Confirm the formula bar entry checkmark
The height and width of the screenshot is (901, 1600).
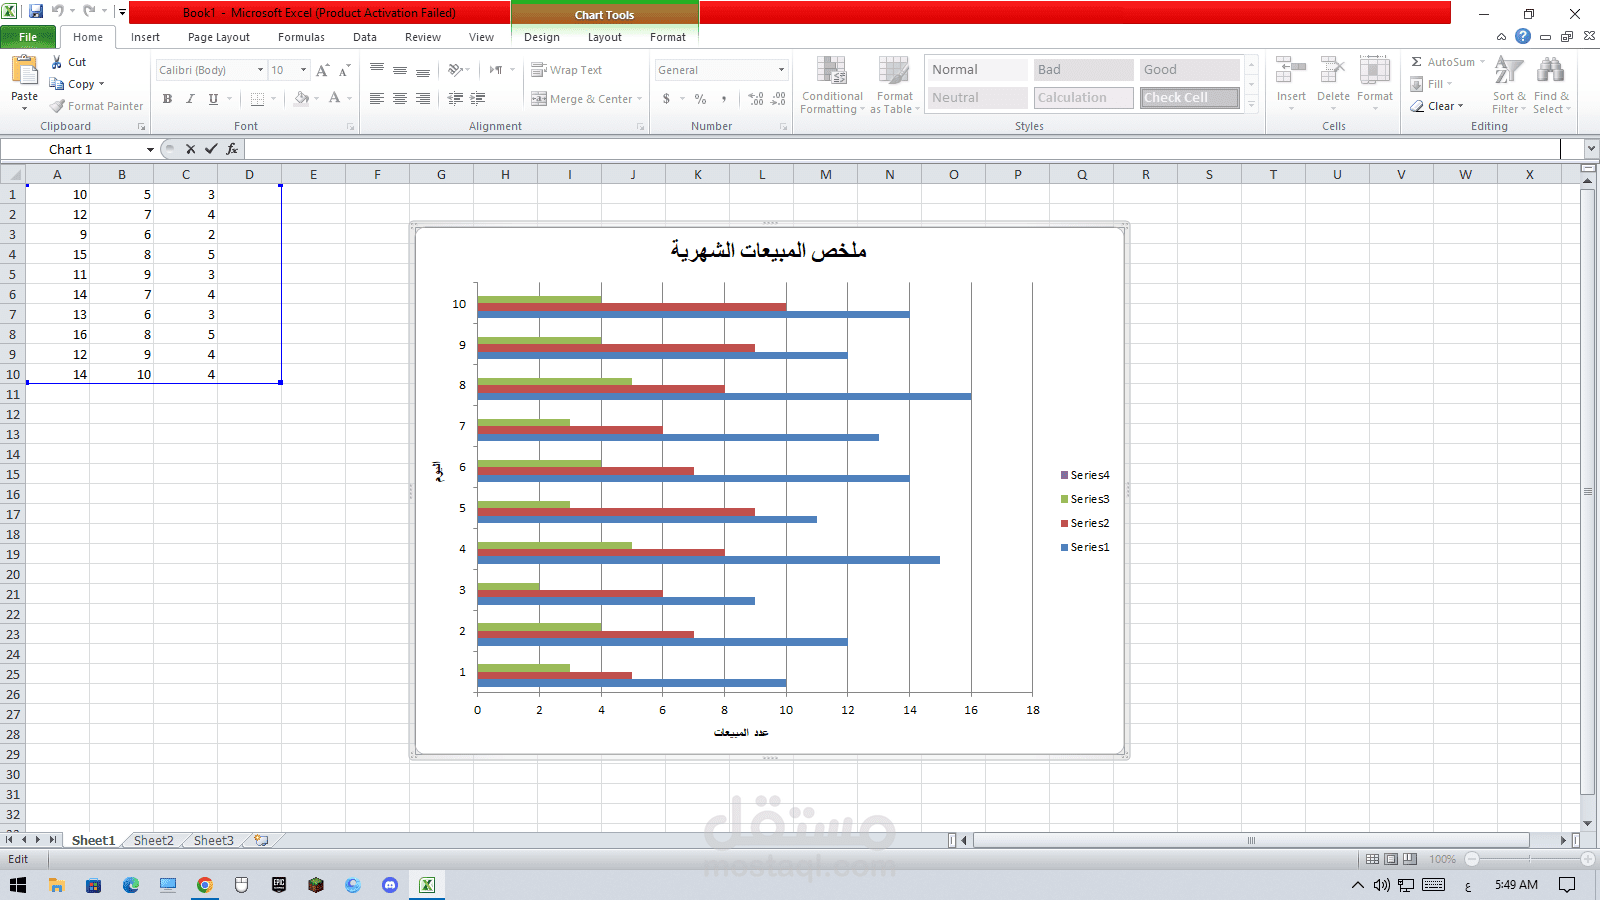(x=211, y=149)
